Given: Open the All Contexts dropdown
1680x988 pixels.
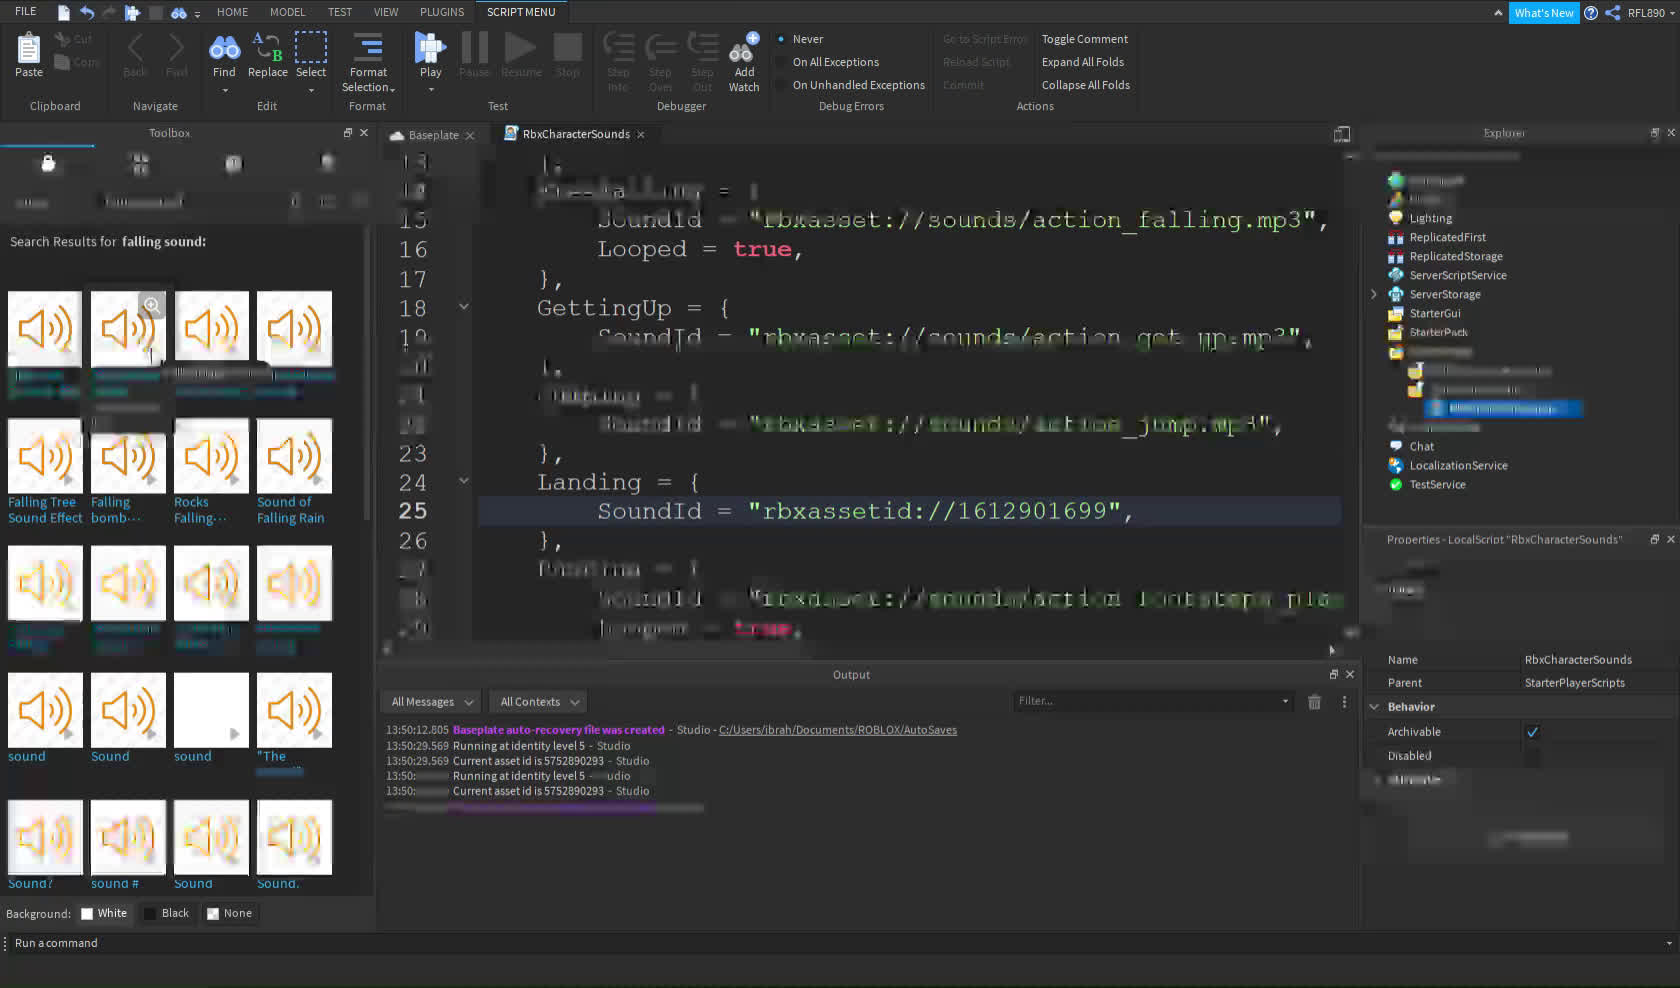Looking at the screenshot, I should click(539, 702).
